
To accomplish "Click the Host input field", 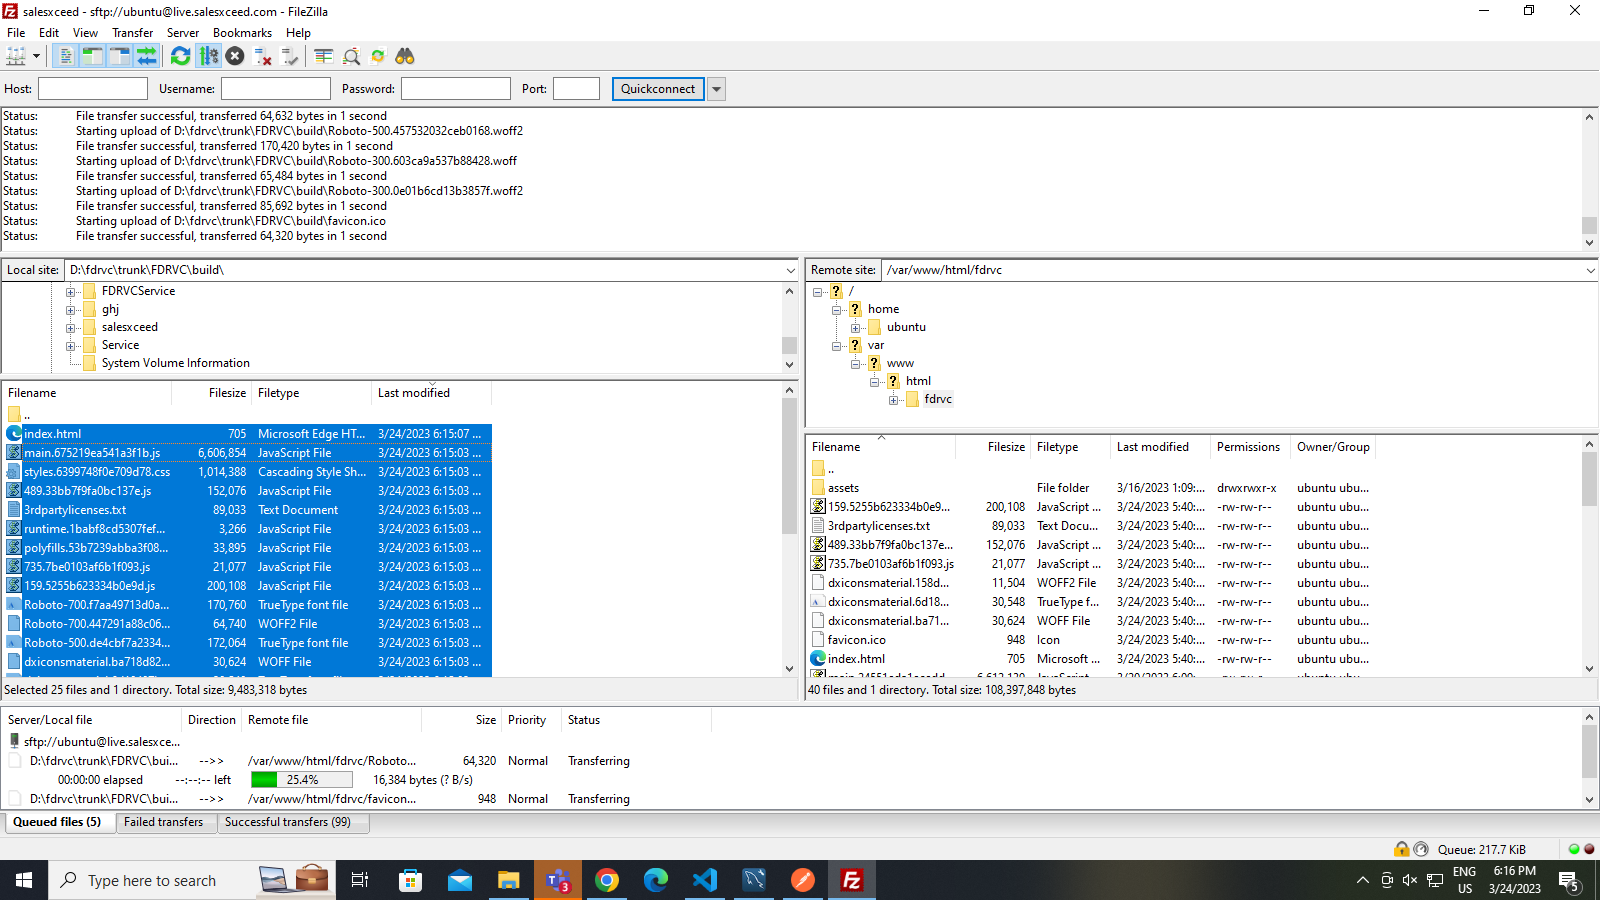I will (x=92, y=89).
